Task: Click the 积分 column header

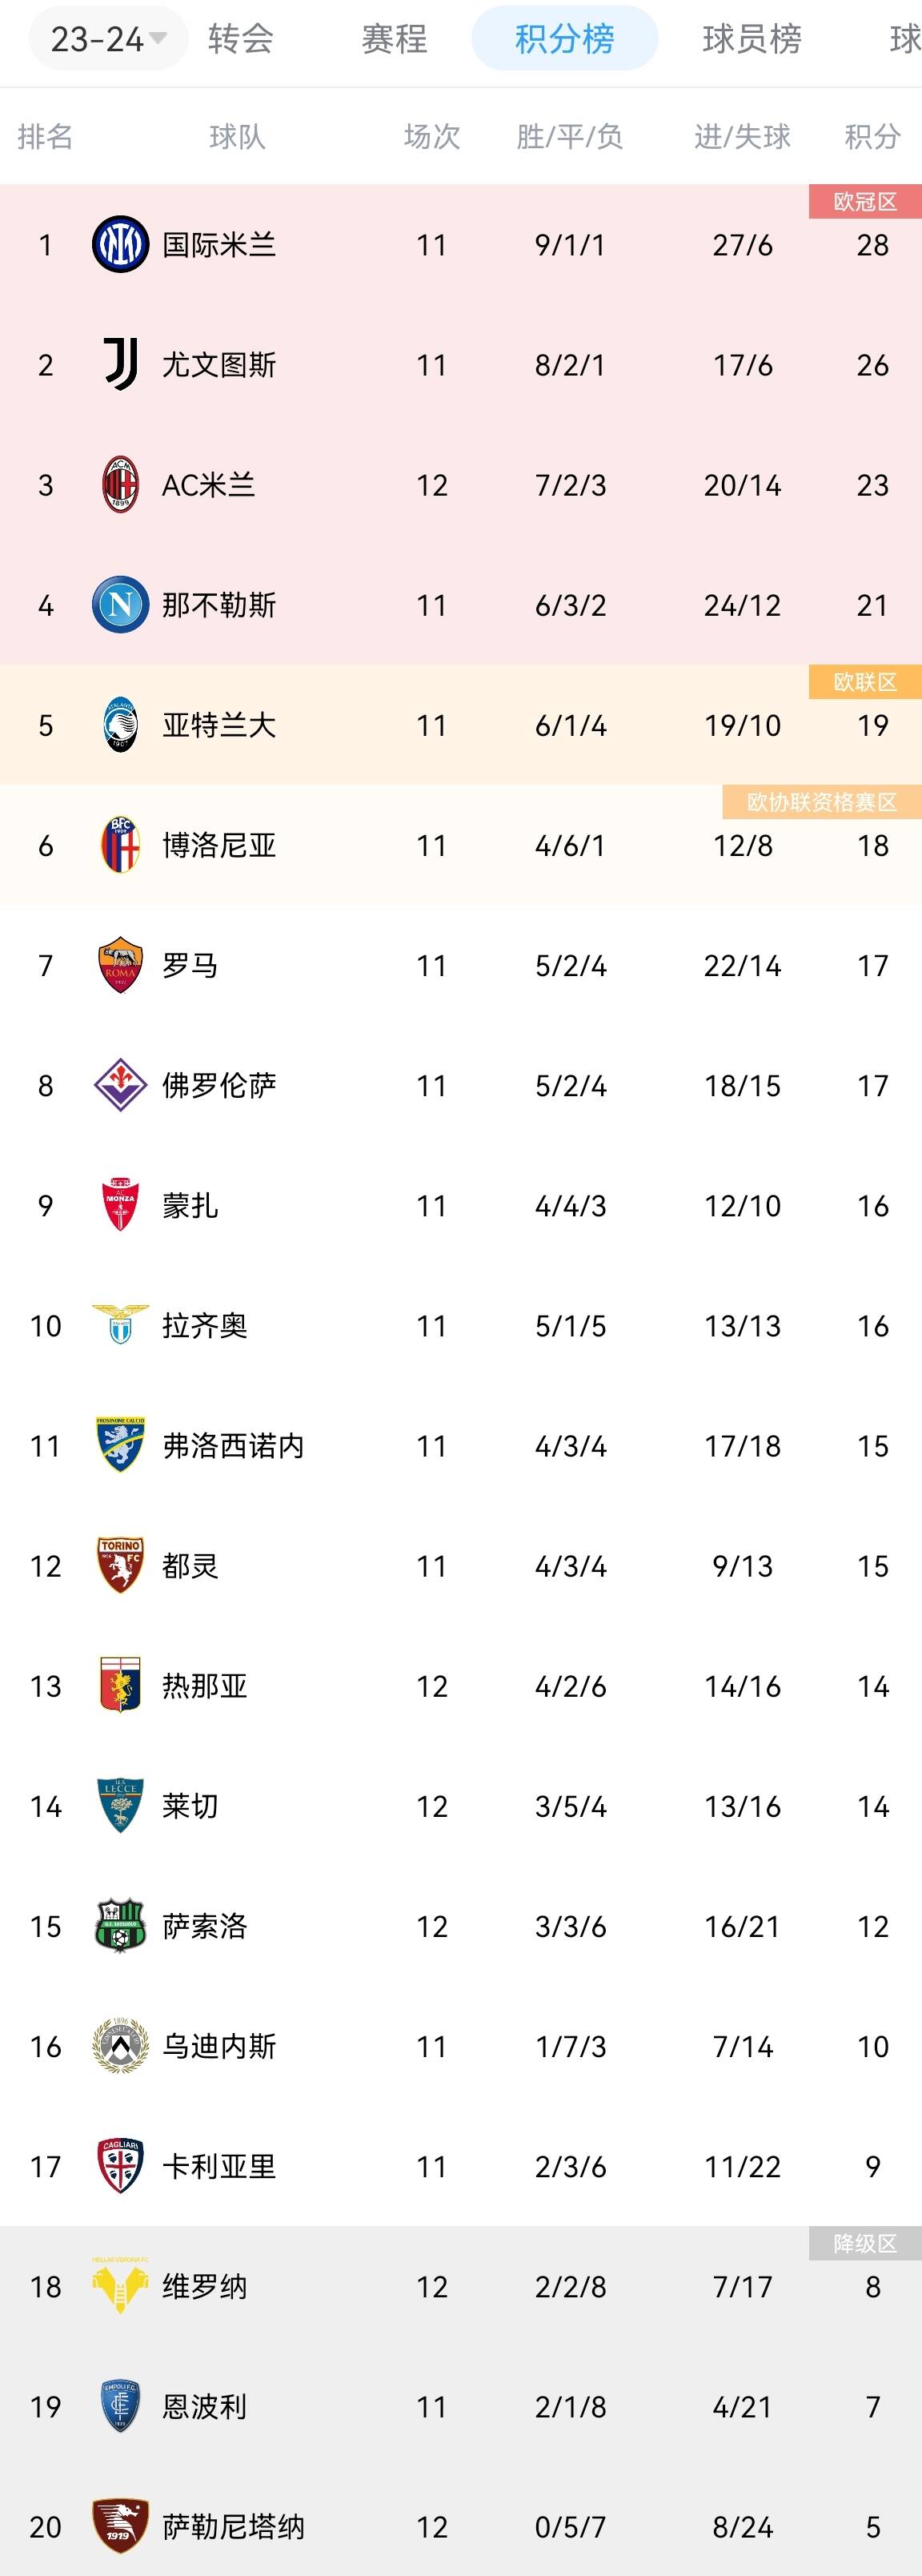Action: [x=872, y=136]
